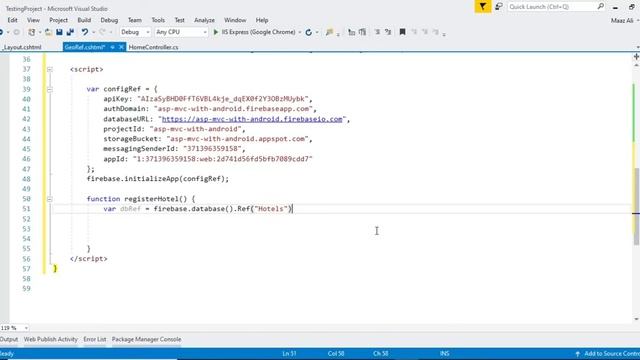Image resolution: width=640 pixels, height=360 pixels.
Task: Click the feedback icon beside Quick Launch
Action: pyautogui.click(x=499, y=7)
